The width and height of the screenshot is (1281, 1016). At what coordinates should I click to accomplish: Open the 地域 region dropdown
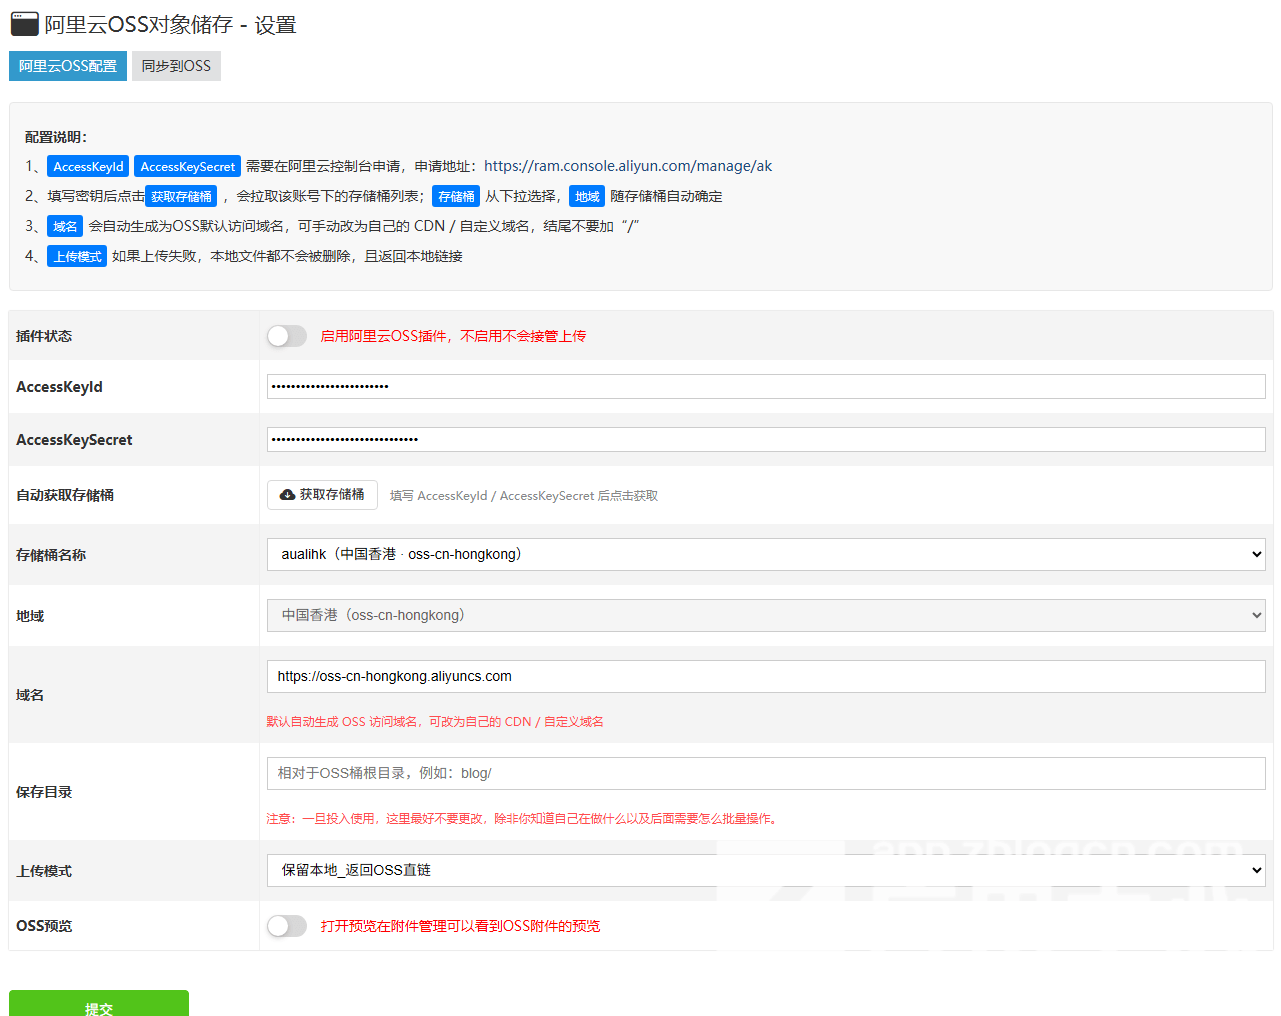point(766,615)
